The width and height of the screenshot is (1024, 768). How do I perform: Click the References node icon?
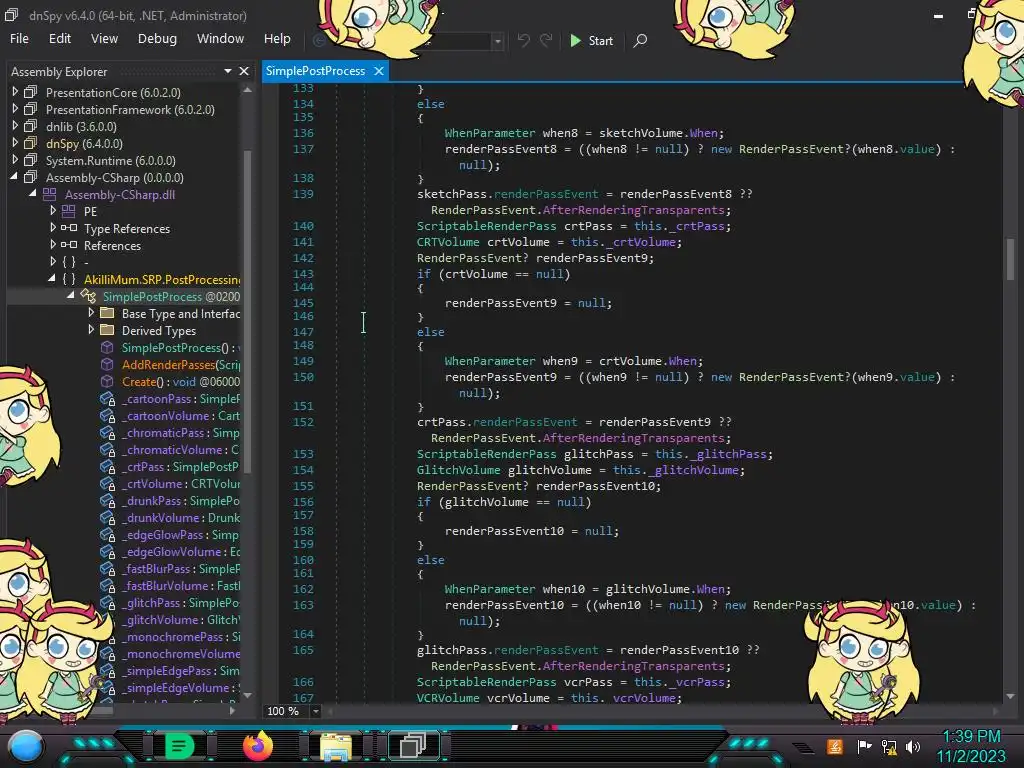tap(69, 245)
